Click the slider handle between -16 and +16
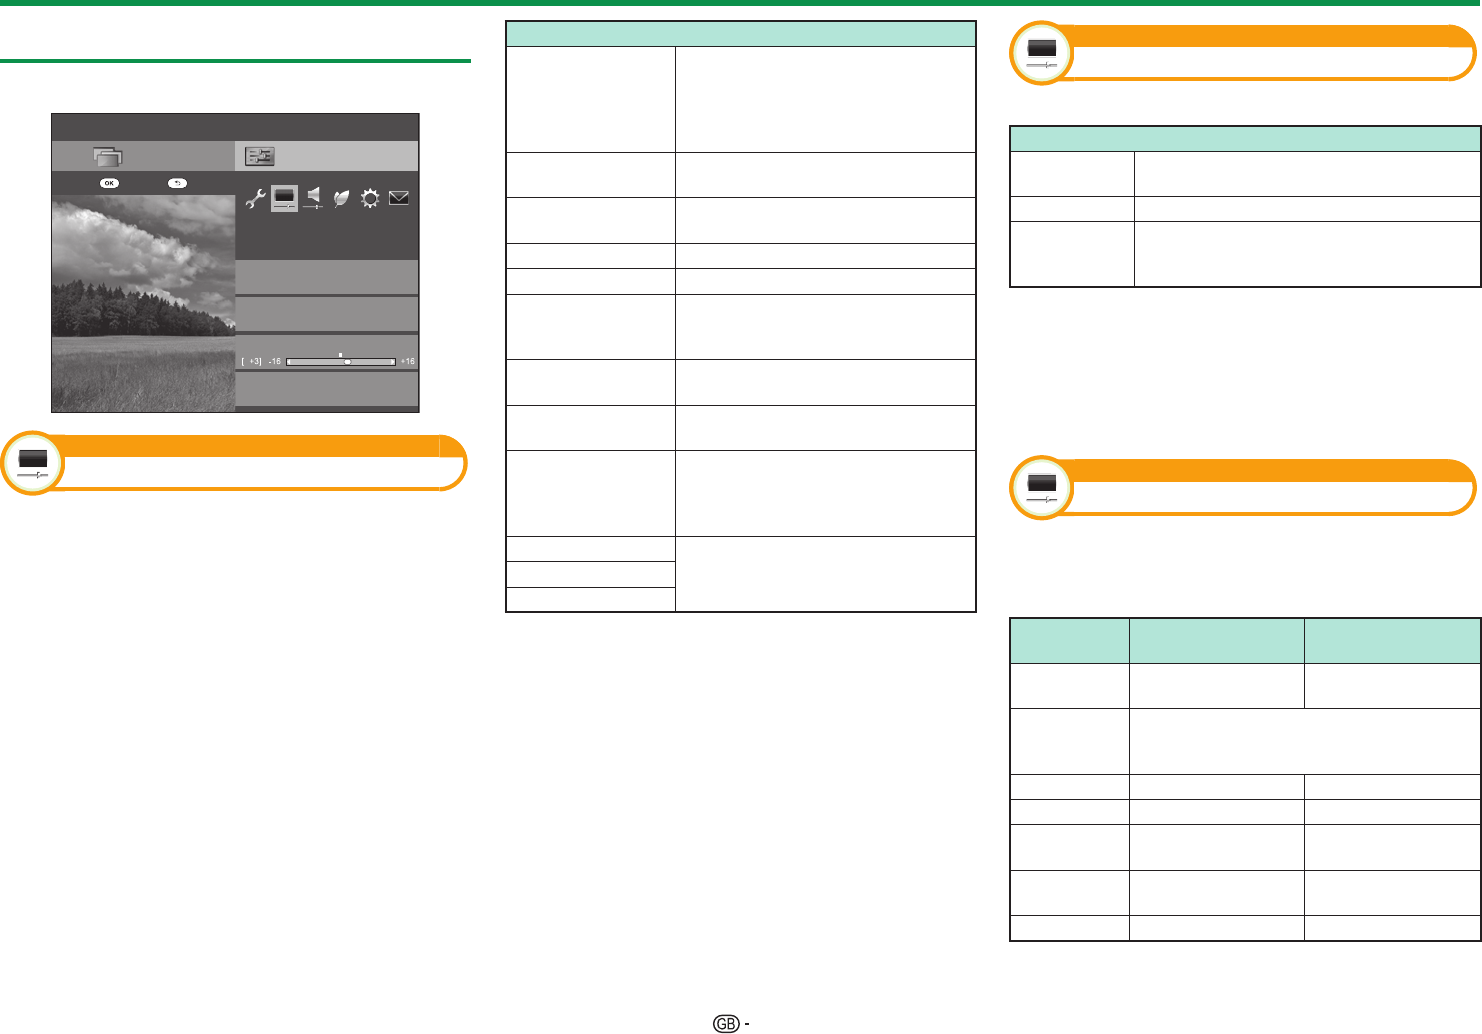 pyautogui.click(x=347, y=361)
